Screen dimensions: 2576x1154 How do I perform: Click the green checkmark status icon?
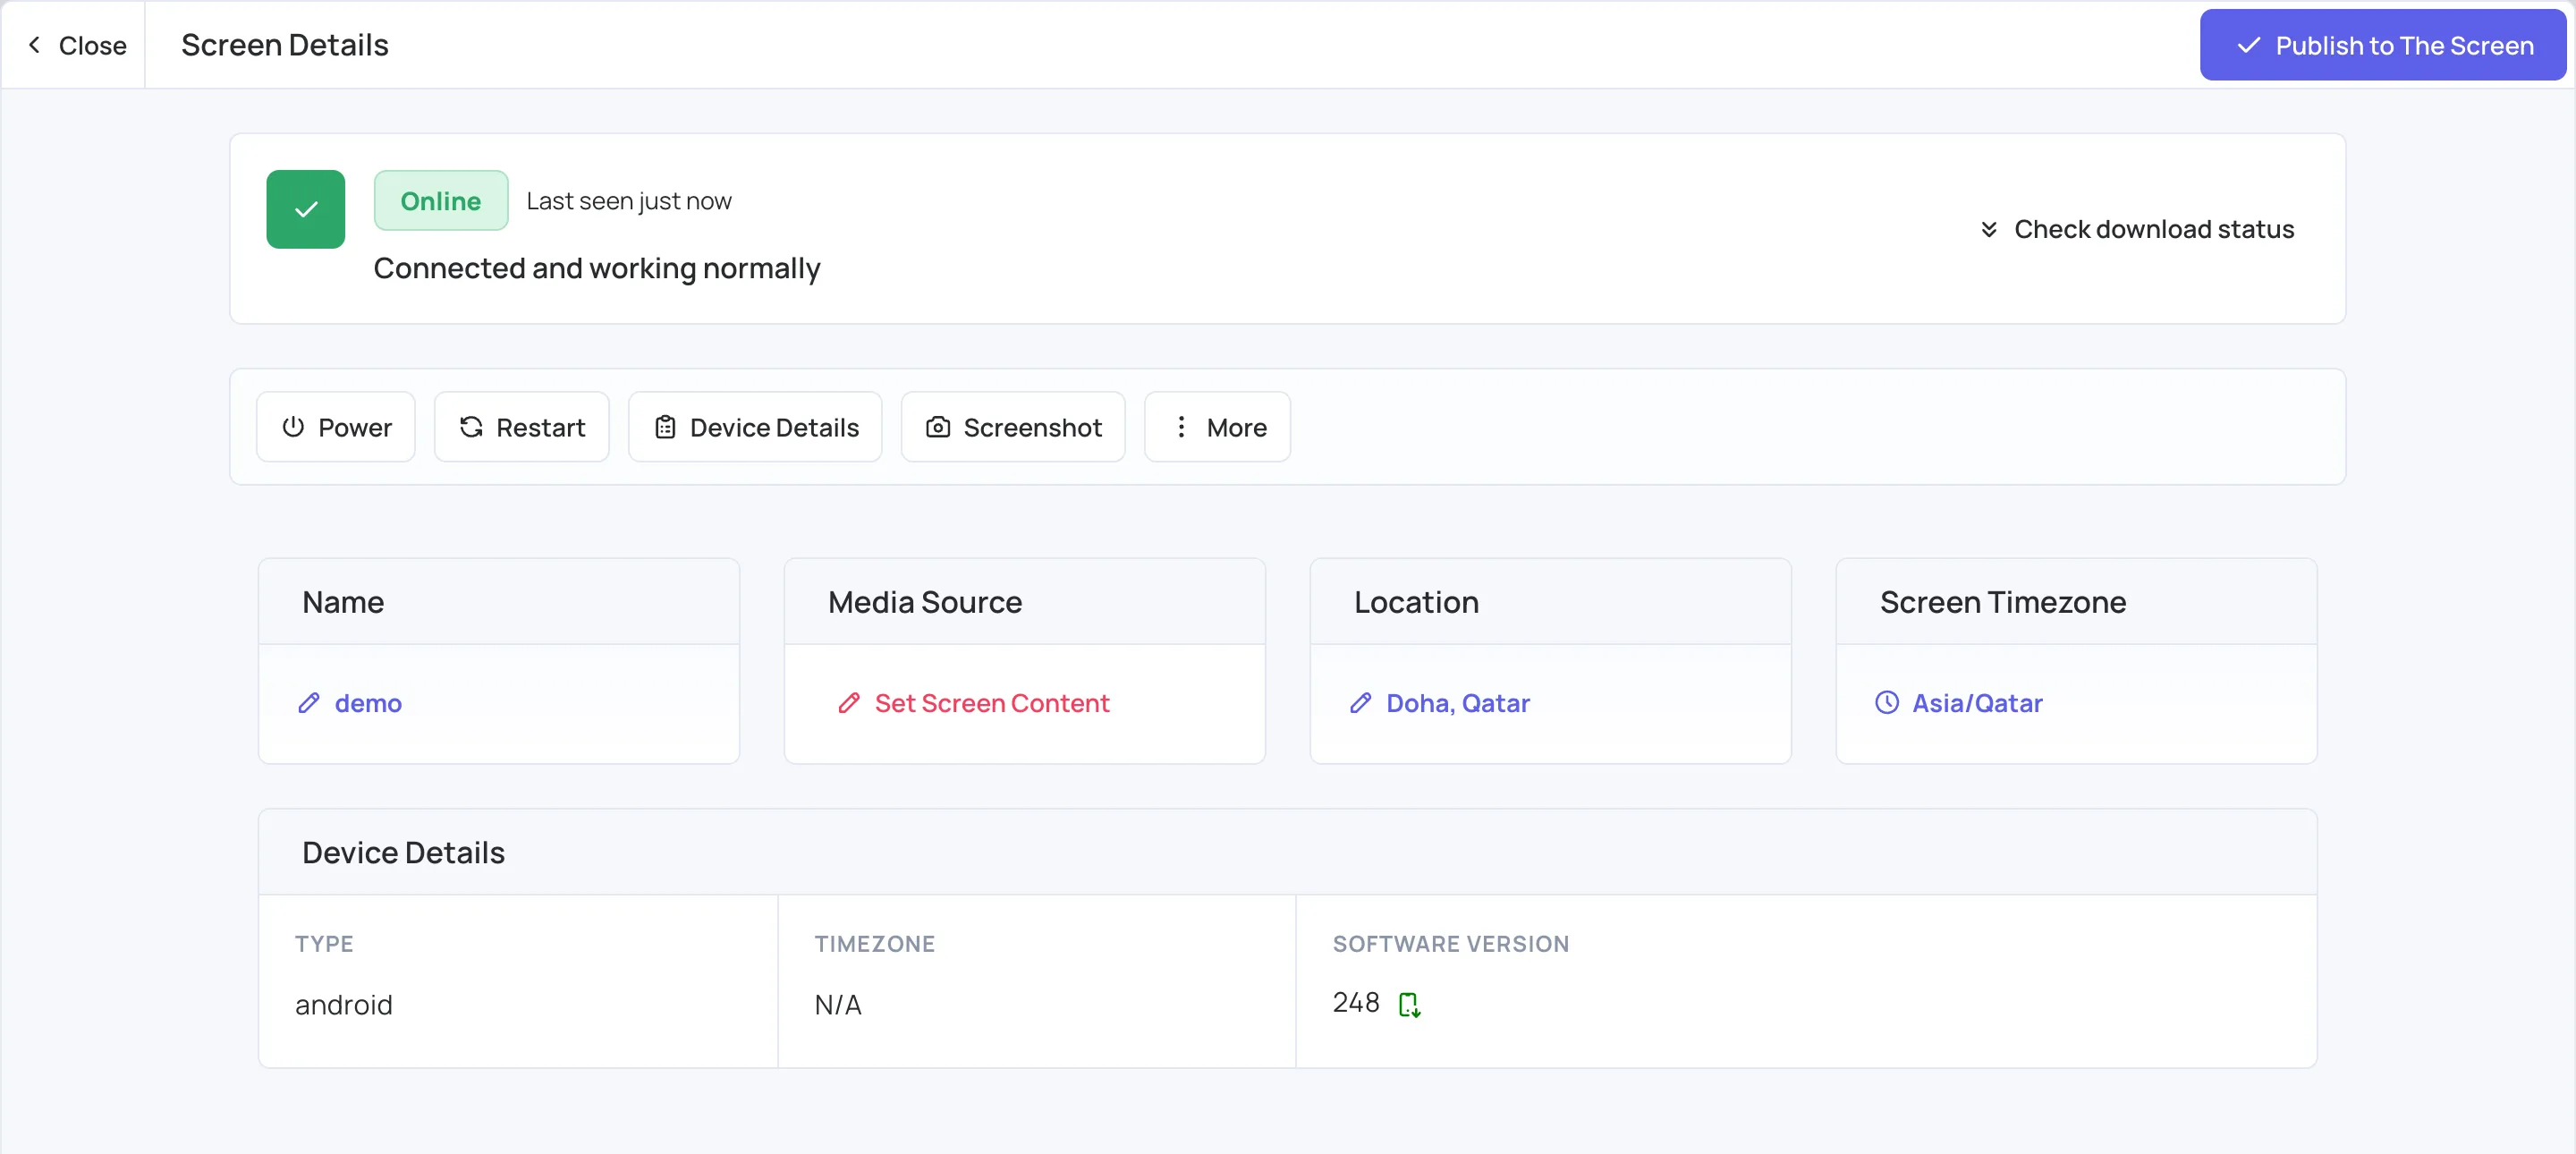coord(306,209)
